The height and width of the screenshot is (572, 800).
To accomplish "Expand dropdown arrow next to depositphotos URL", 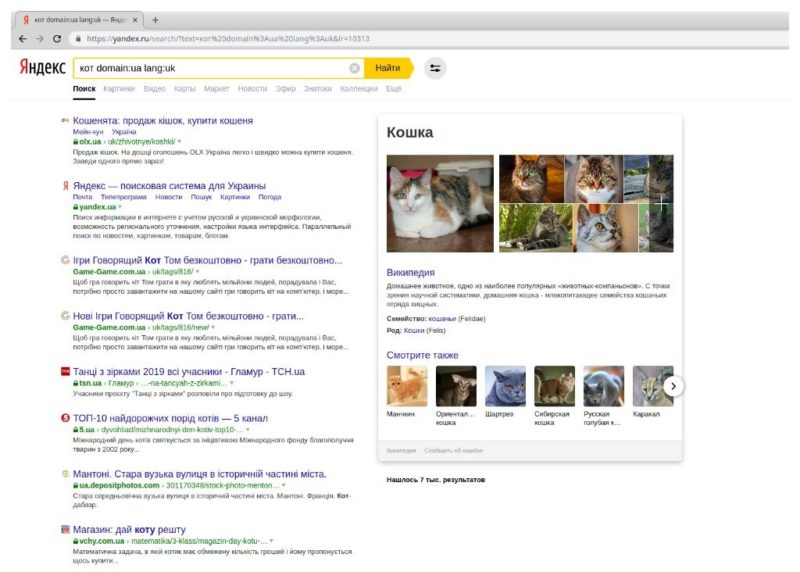I will 284,485.
